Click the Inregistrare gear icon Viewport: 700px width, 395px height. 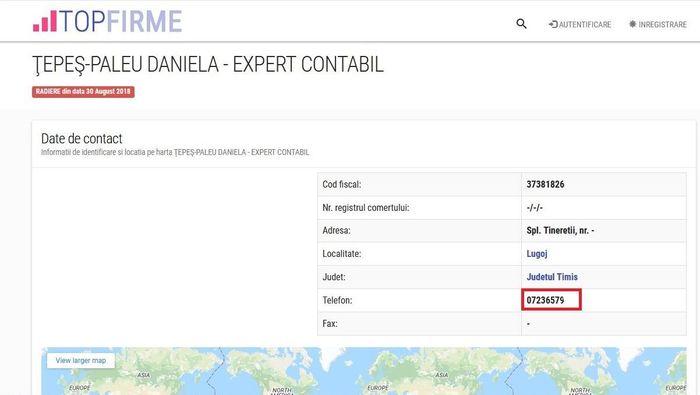pyautogui.click(x=633, y=24)
